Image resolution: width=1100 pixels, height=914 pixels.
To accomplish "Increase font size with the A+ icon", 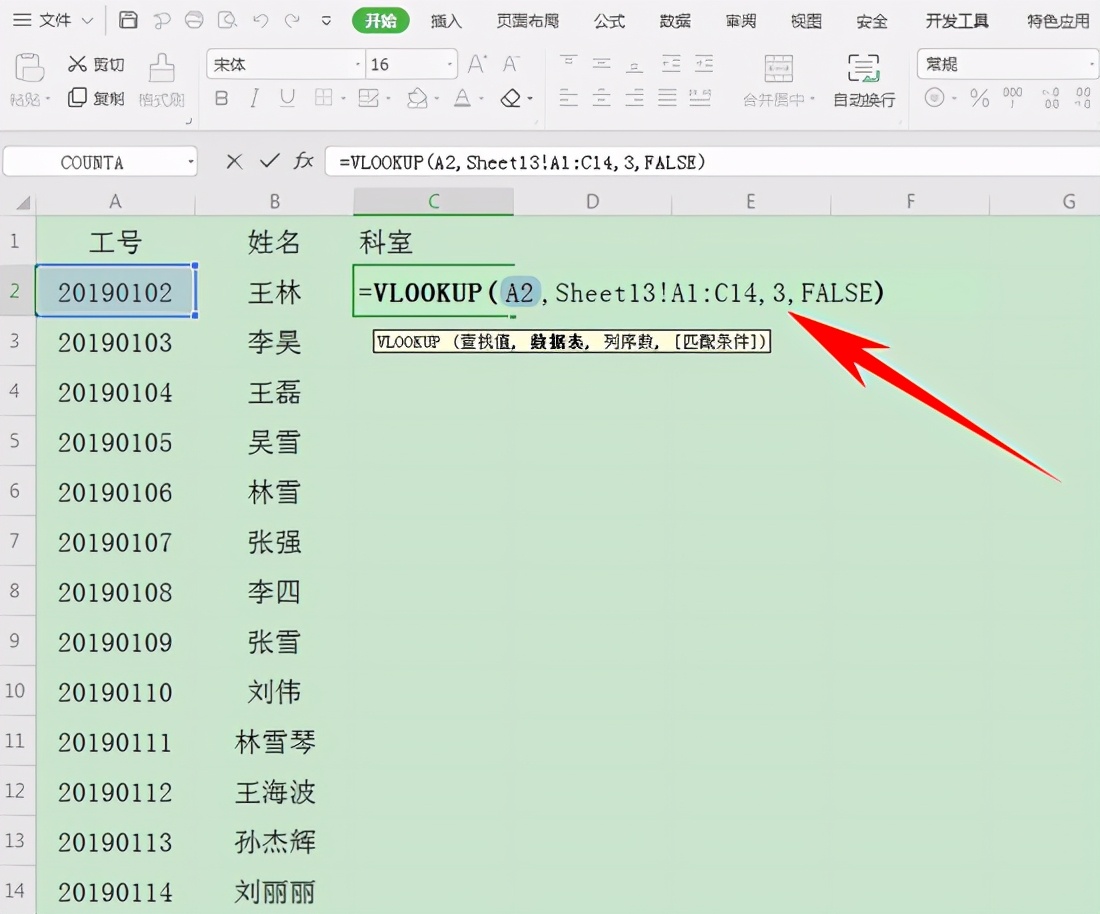I will tap(477, 64).
